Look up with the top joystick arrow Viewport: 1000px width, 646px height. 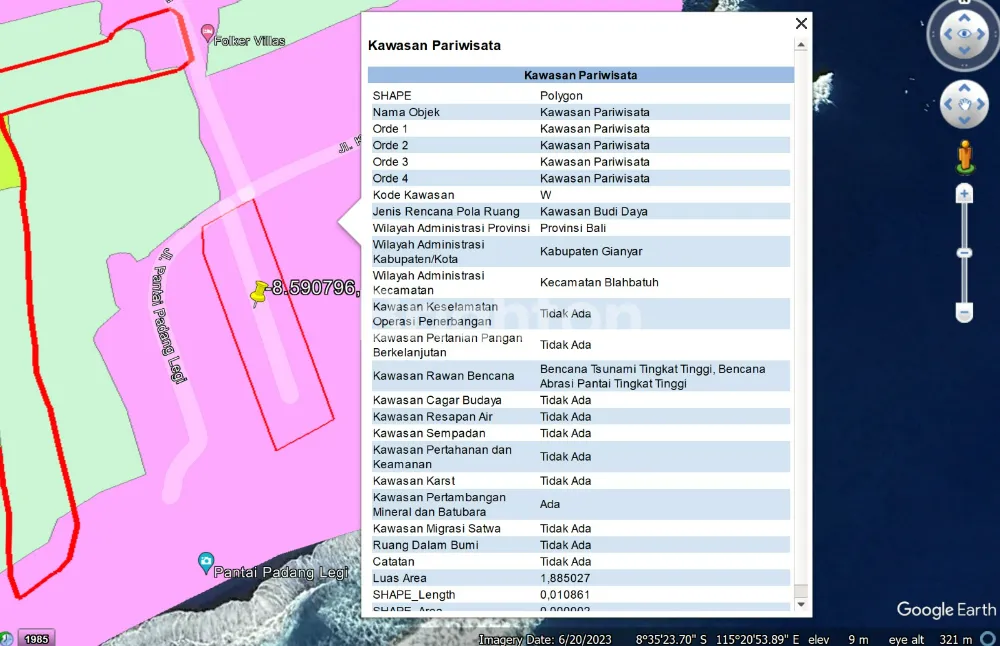tap(964, 16)
